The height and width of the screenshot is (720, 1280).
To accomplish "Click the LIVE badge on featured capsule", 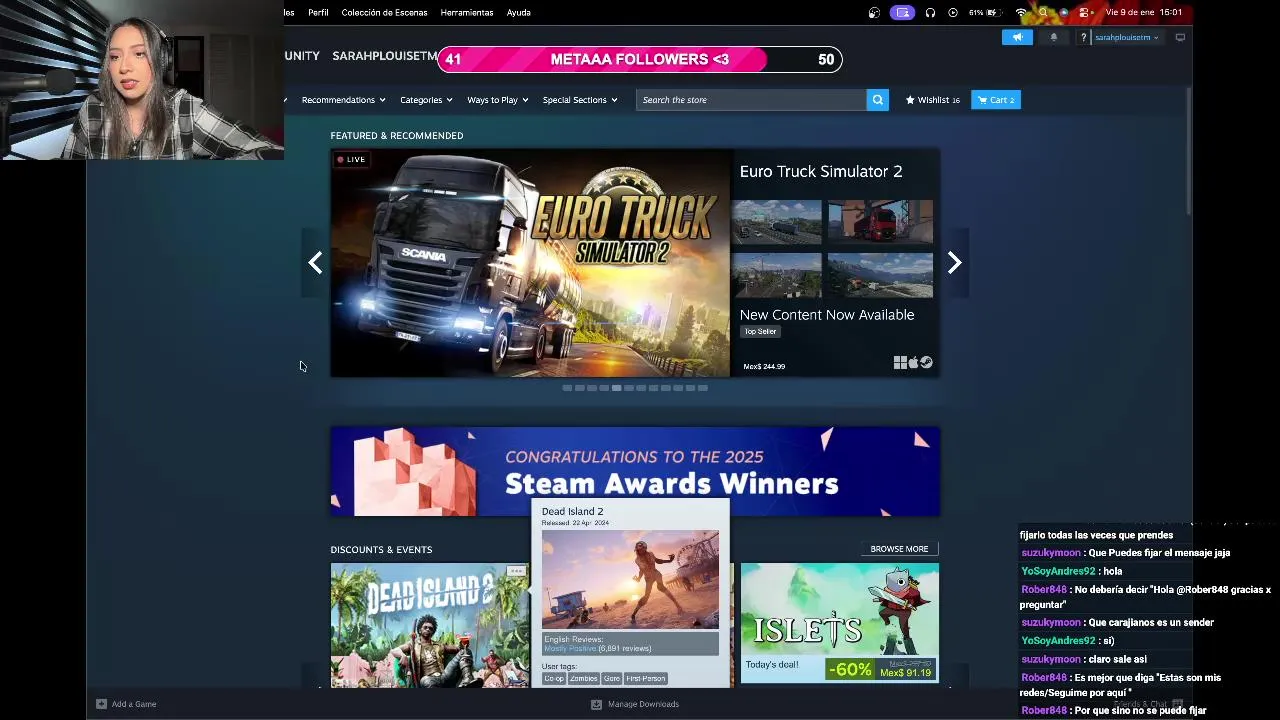I will click(x=351, y=160).
